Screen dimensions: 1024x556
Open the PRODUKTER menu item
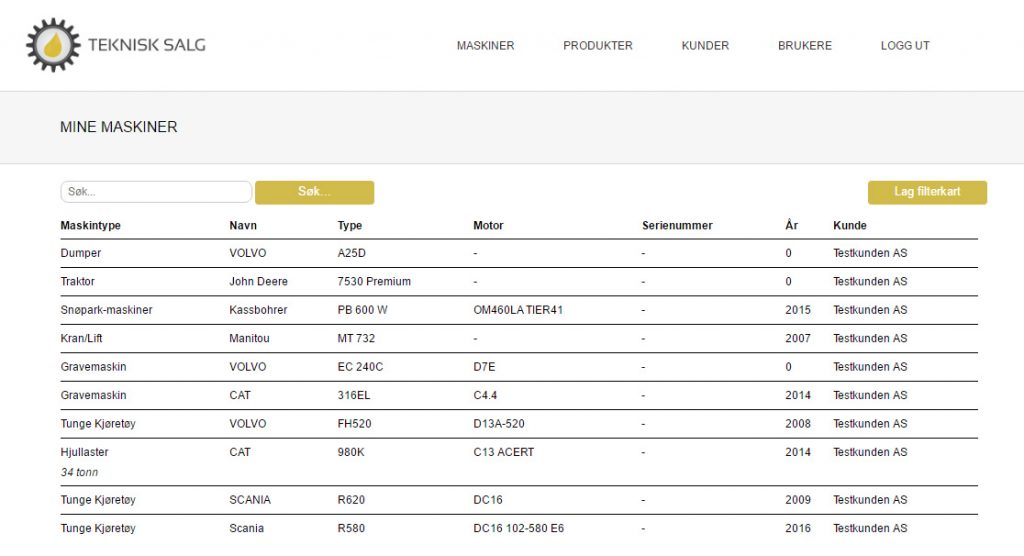[598, 46]
